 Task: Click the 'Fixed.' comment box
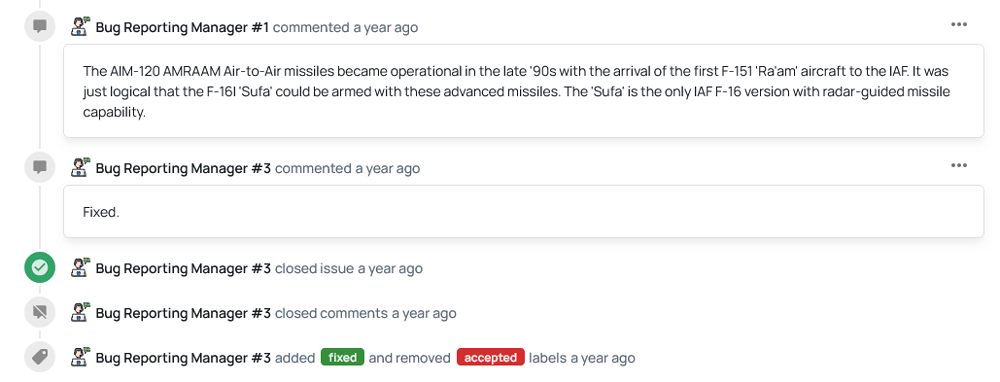(524, 212)
